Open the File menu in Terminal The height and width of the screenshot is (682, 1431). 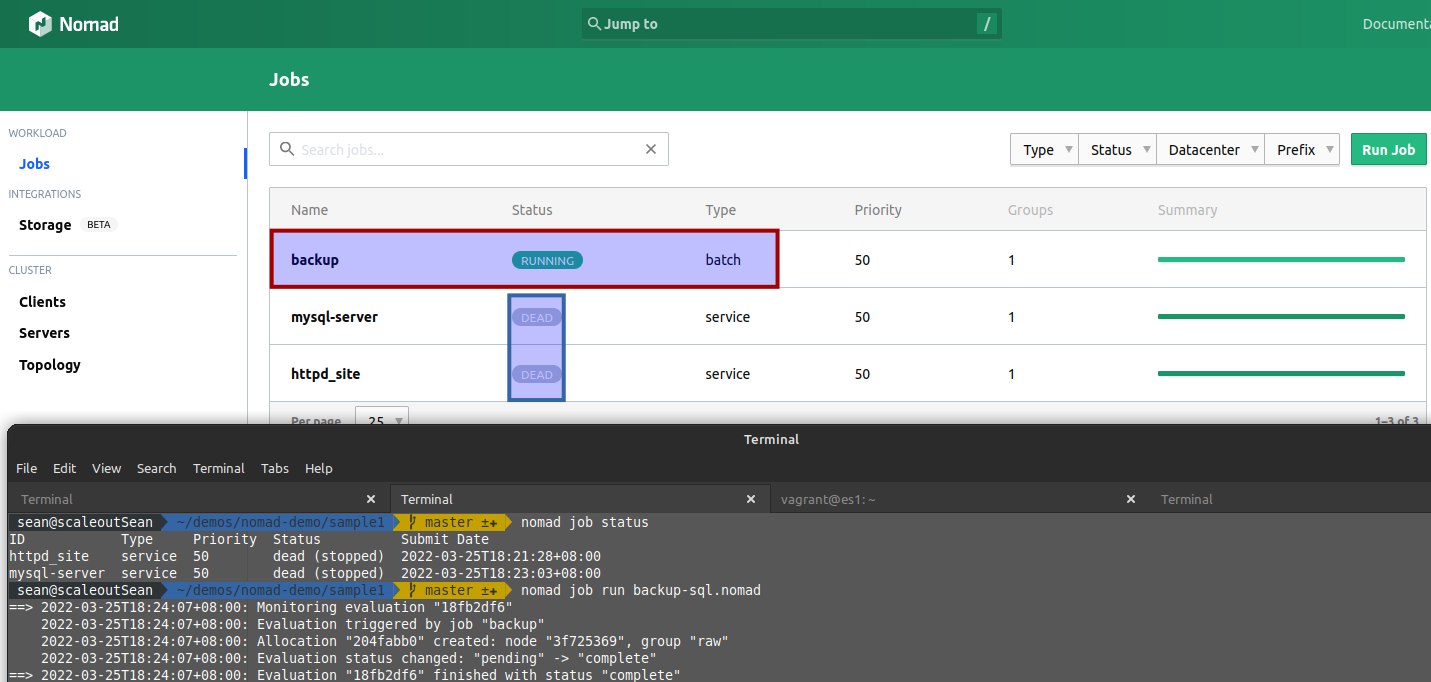pos(26,468)
